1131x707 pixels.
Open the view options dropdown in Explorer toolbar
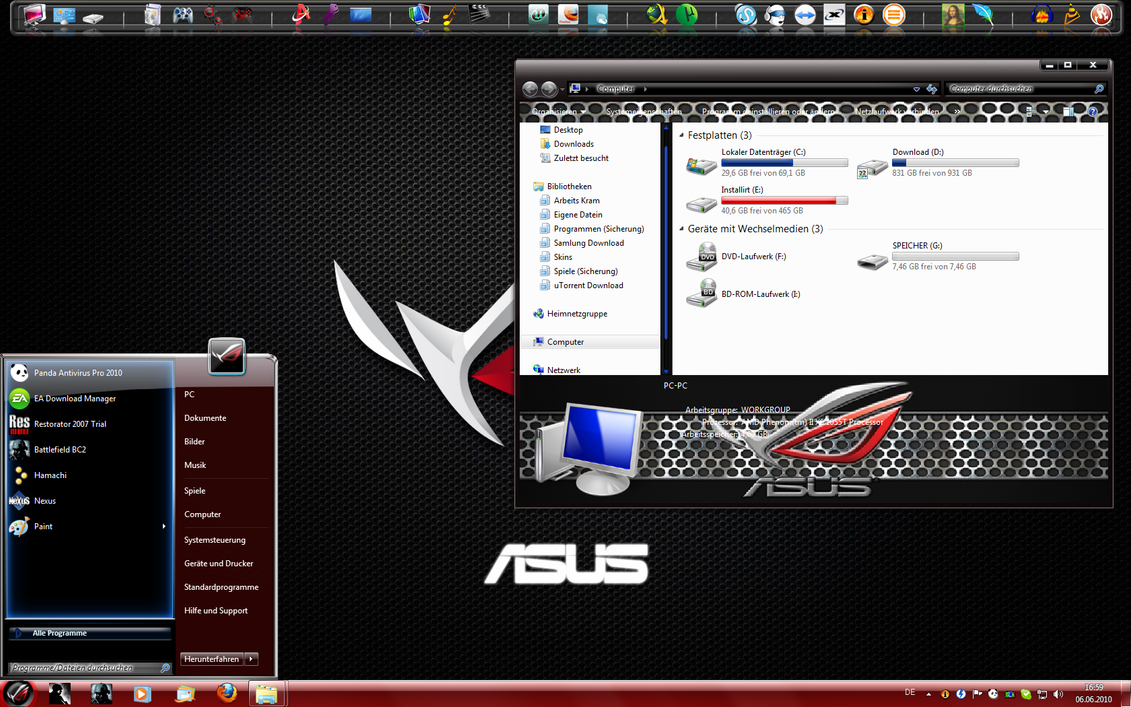1046,111
